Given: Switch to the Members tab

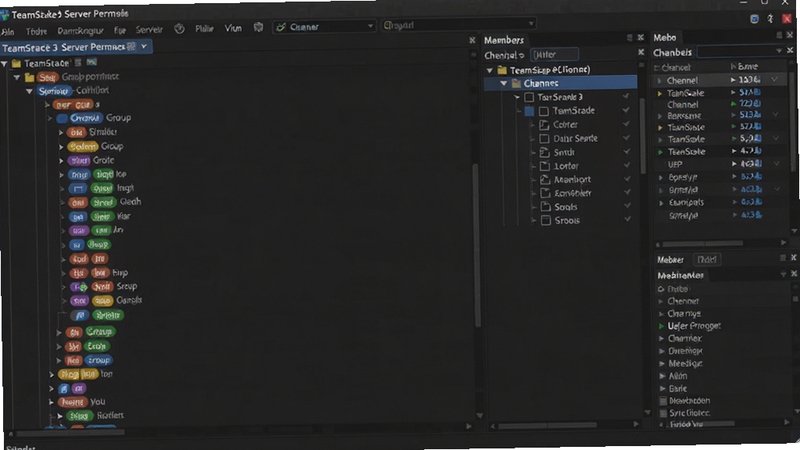Looking at the screenshot, I should coord(504,40).
